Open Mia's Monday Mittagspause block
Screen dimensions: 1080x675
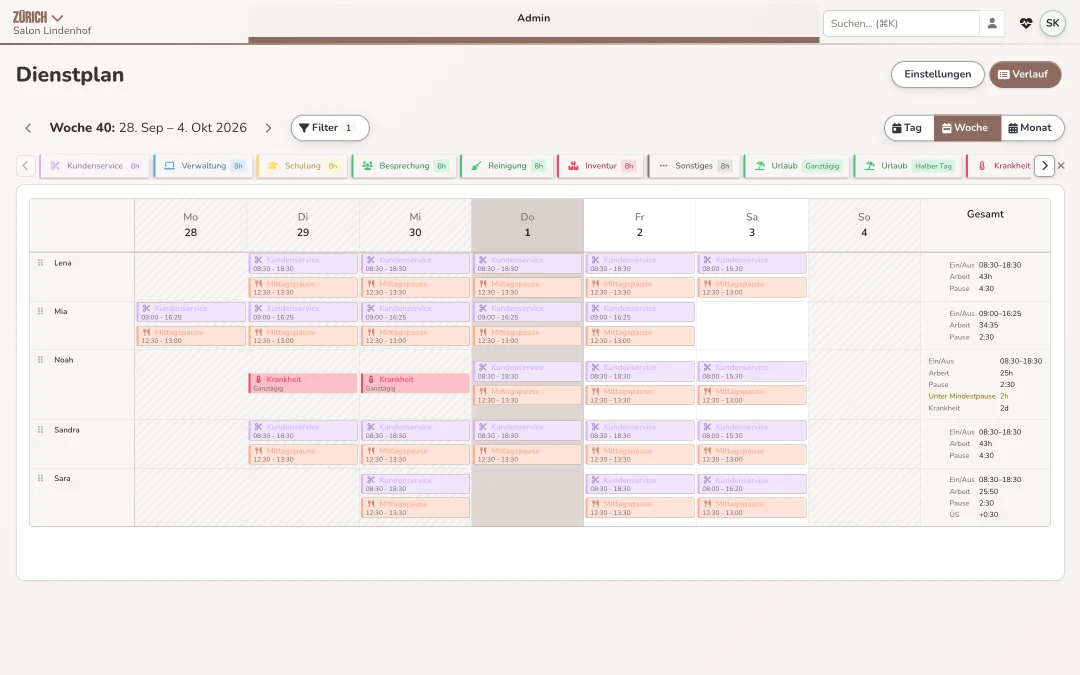click(x=191, y=336)
